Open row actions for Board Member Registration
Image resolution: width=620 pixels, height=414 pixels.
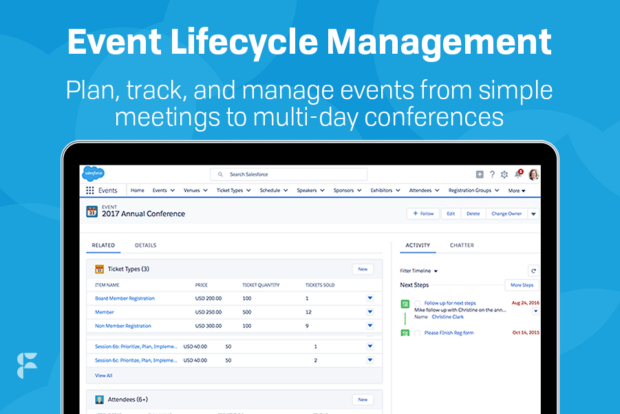pos(370,298)
